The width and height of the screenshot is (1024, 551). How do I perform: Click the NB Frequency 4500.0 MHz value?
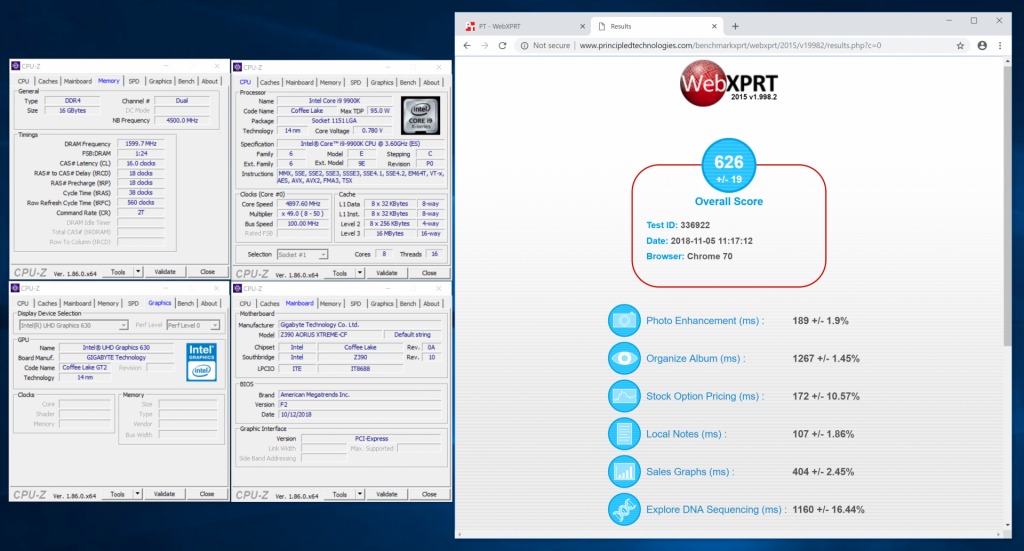click(x=182, y=121)
